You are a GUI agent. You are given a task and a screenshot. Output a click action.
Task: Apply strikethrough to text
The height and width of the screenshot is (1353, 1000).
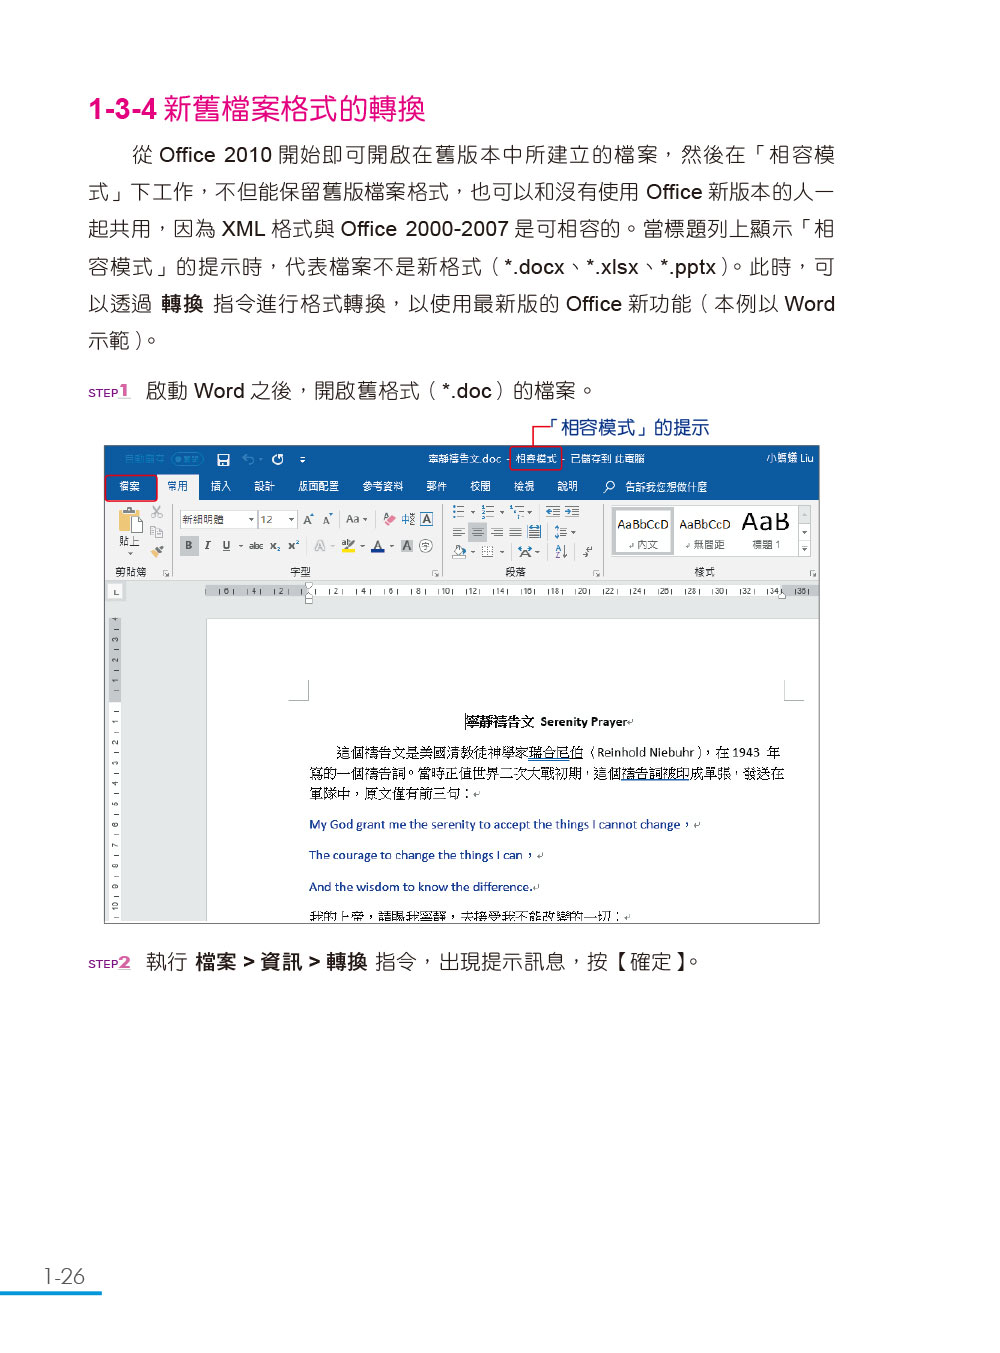pyautogui.click(x=258, y=544)
